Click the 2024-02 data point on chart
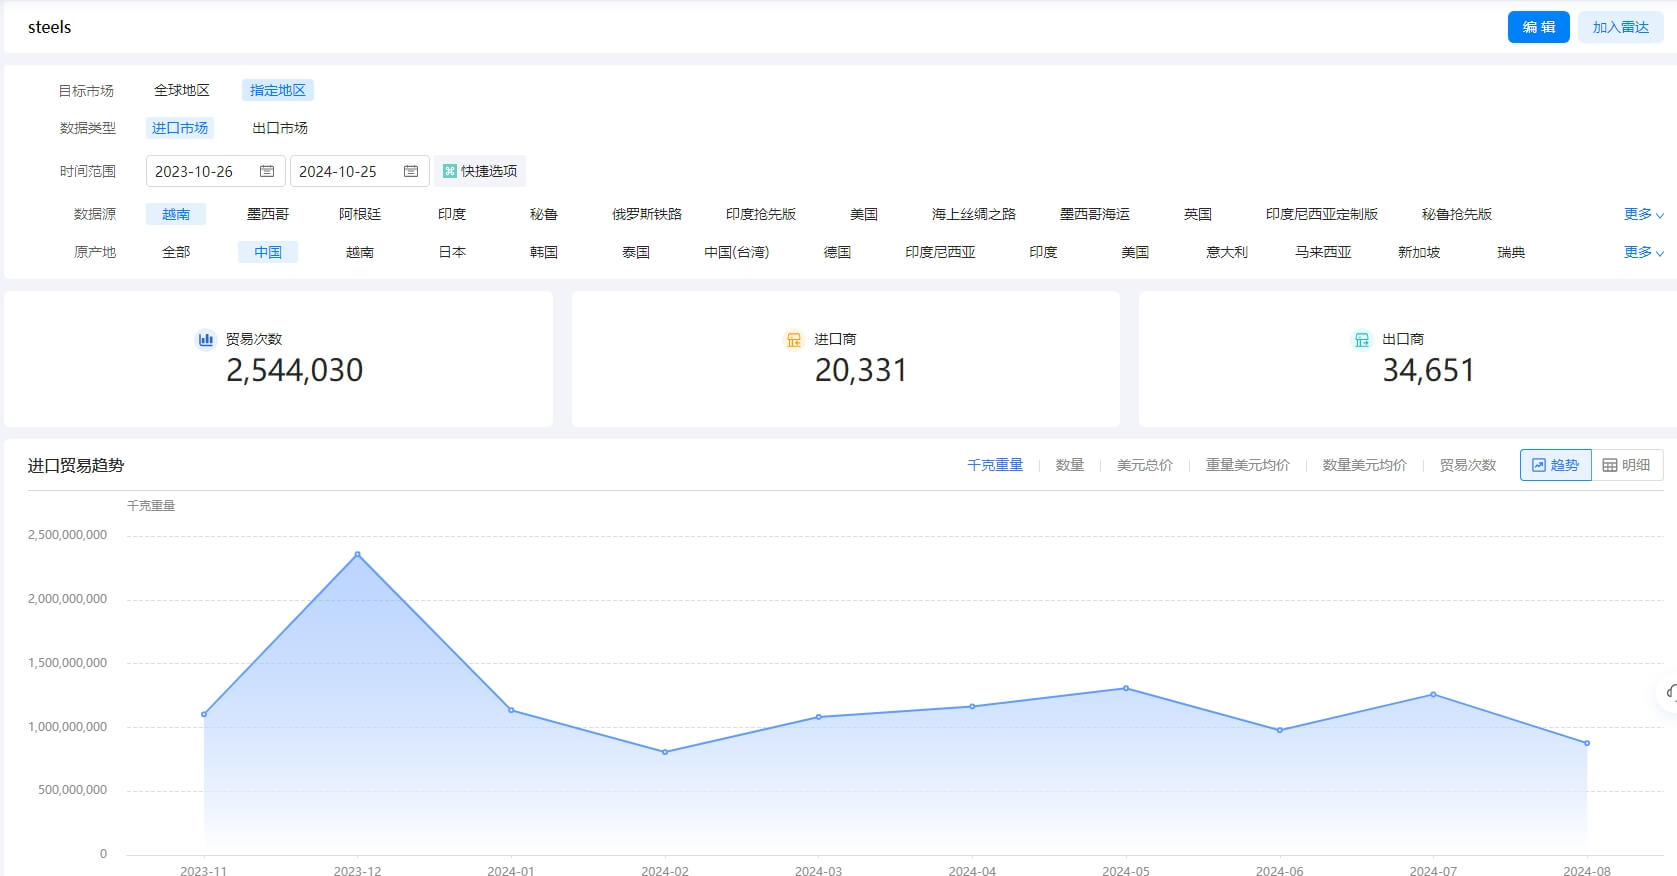Screen dimensions: 1677x876 pyautogui.click(x=665, y=752)
